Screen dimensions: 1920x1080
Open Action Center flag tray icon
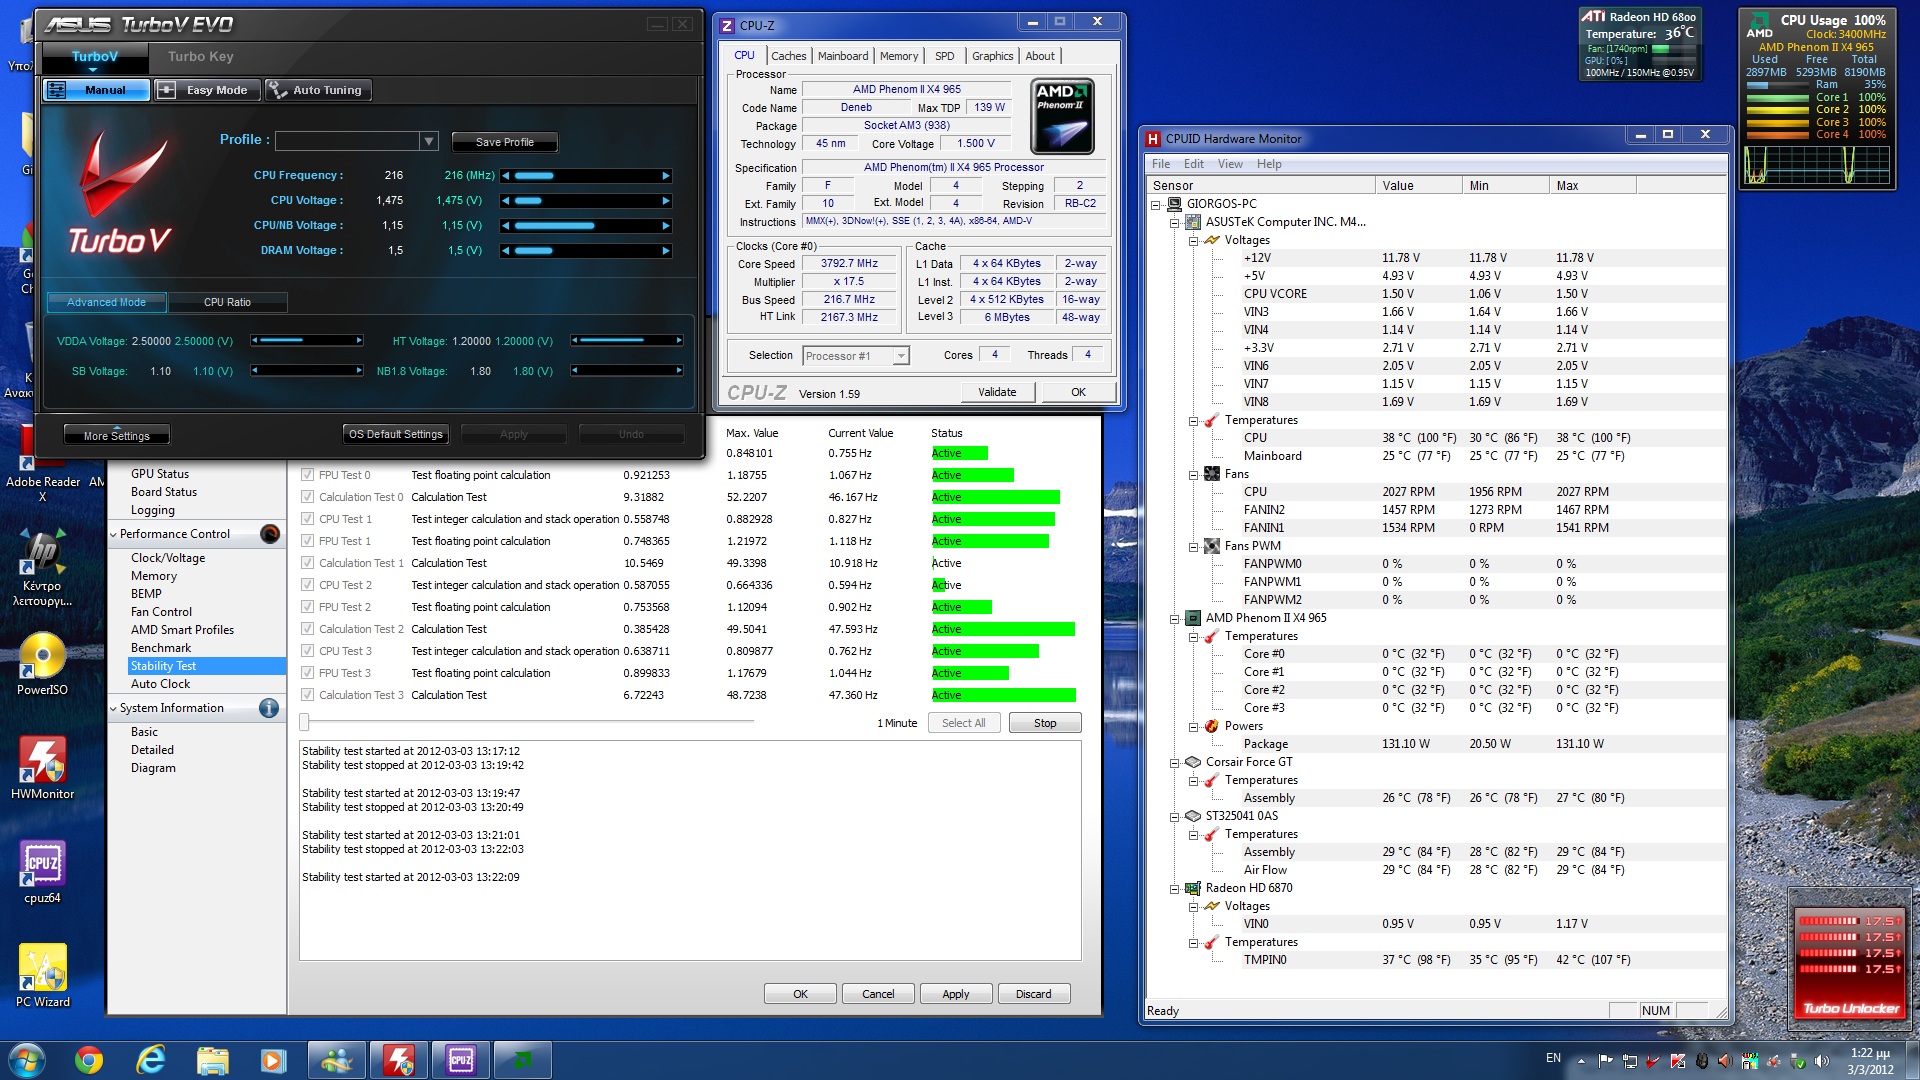point(1605,1060)
